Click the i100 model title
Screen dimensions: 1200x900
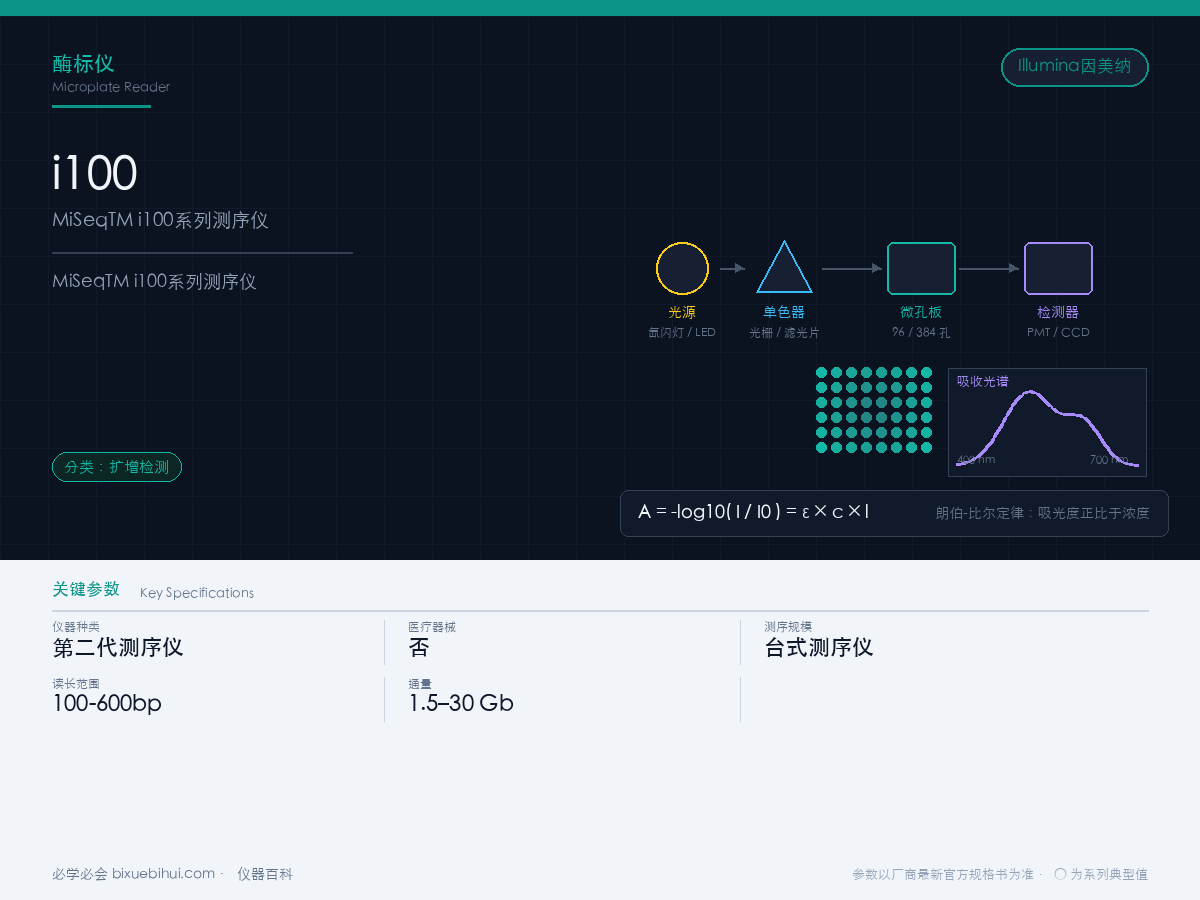(x=94, y=173)
